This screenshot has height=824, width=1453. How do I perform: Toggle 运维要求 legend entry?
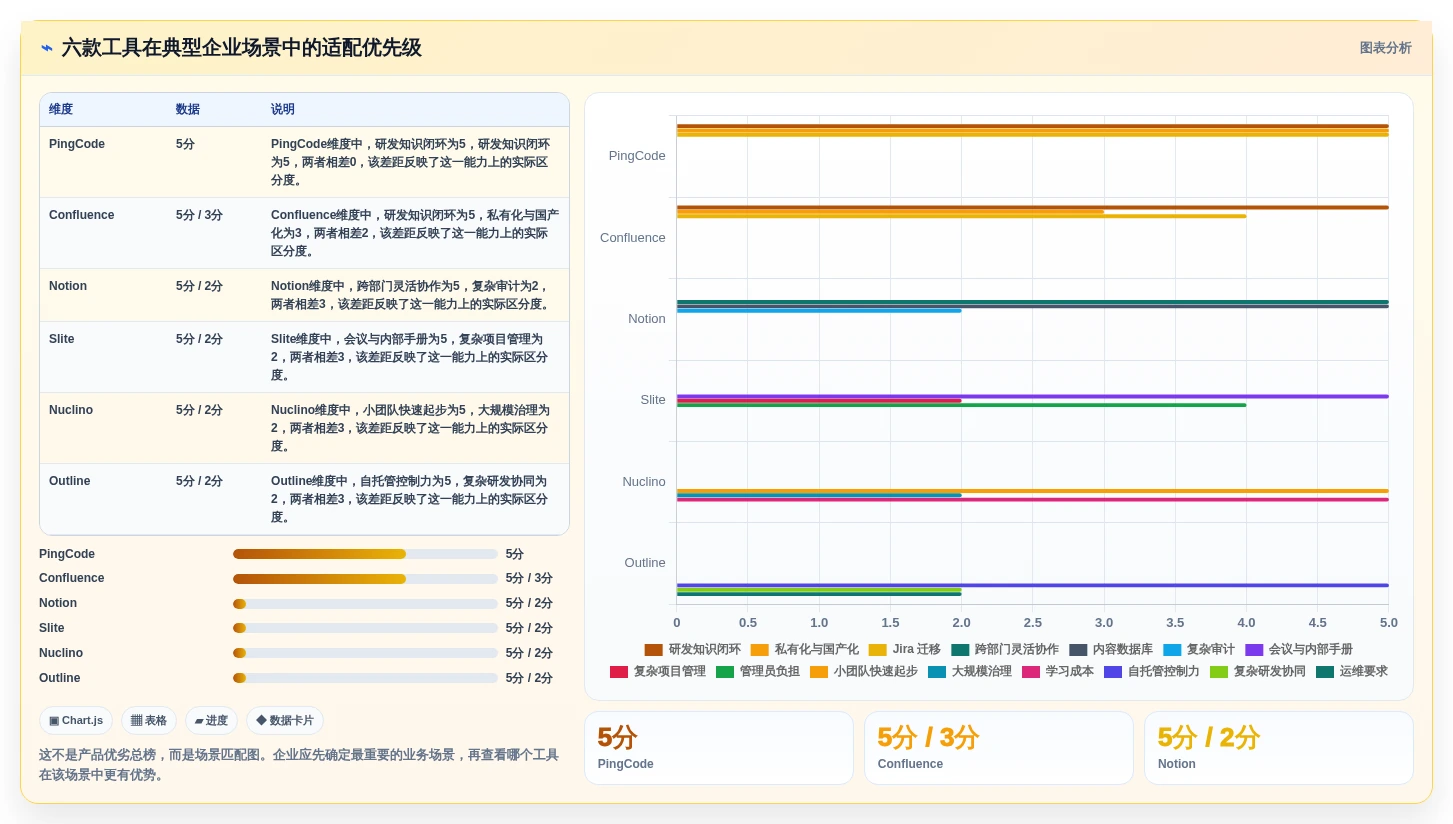1352,671
